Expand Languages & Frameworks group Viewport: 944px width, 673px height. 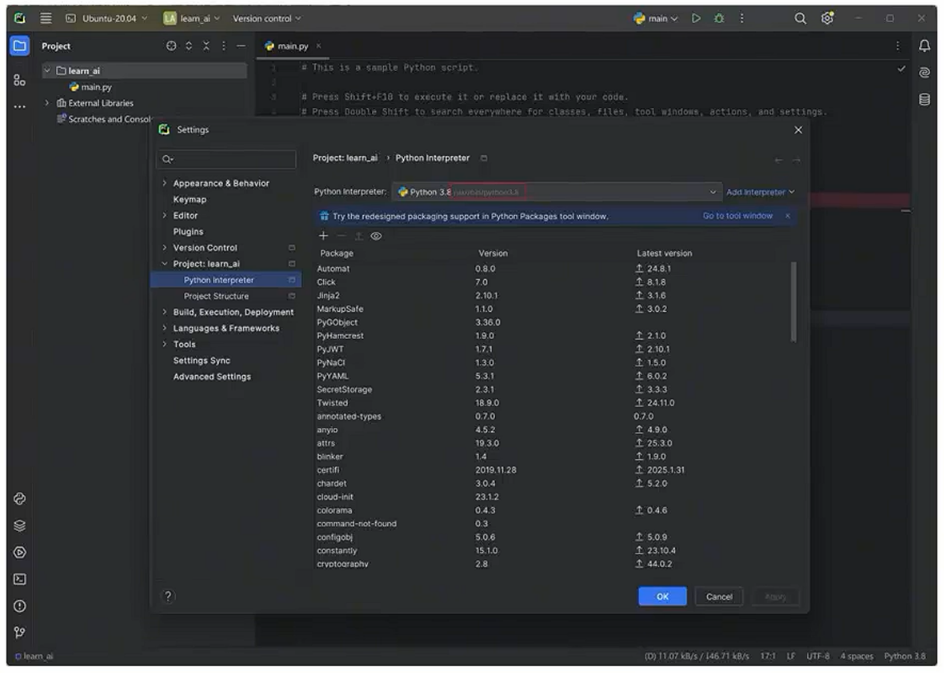164,328
